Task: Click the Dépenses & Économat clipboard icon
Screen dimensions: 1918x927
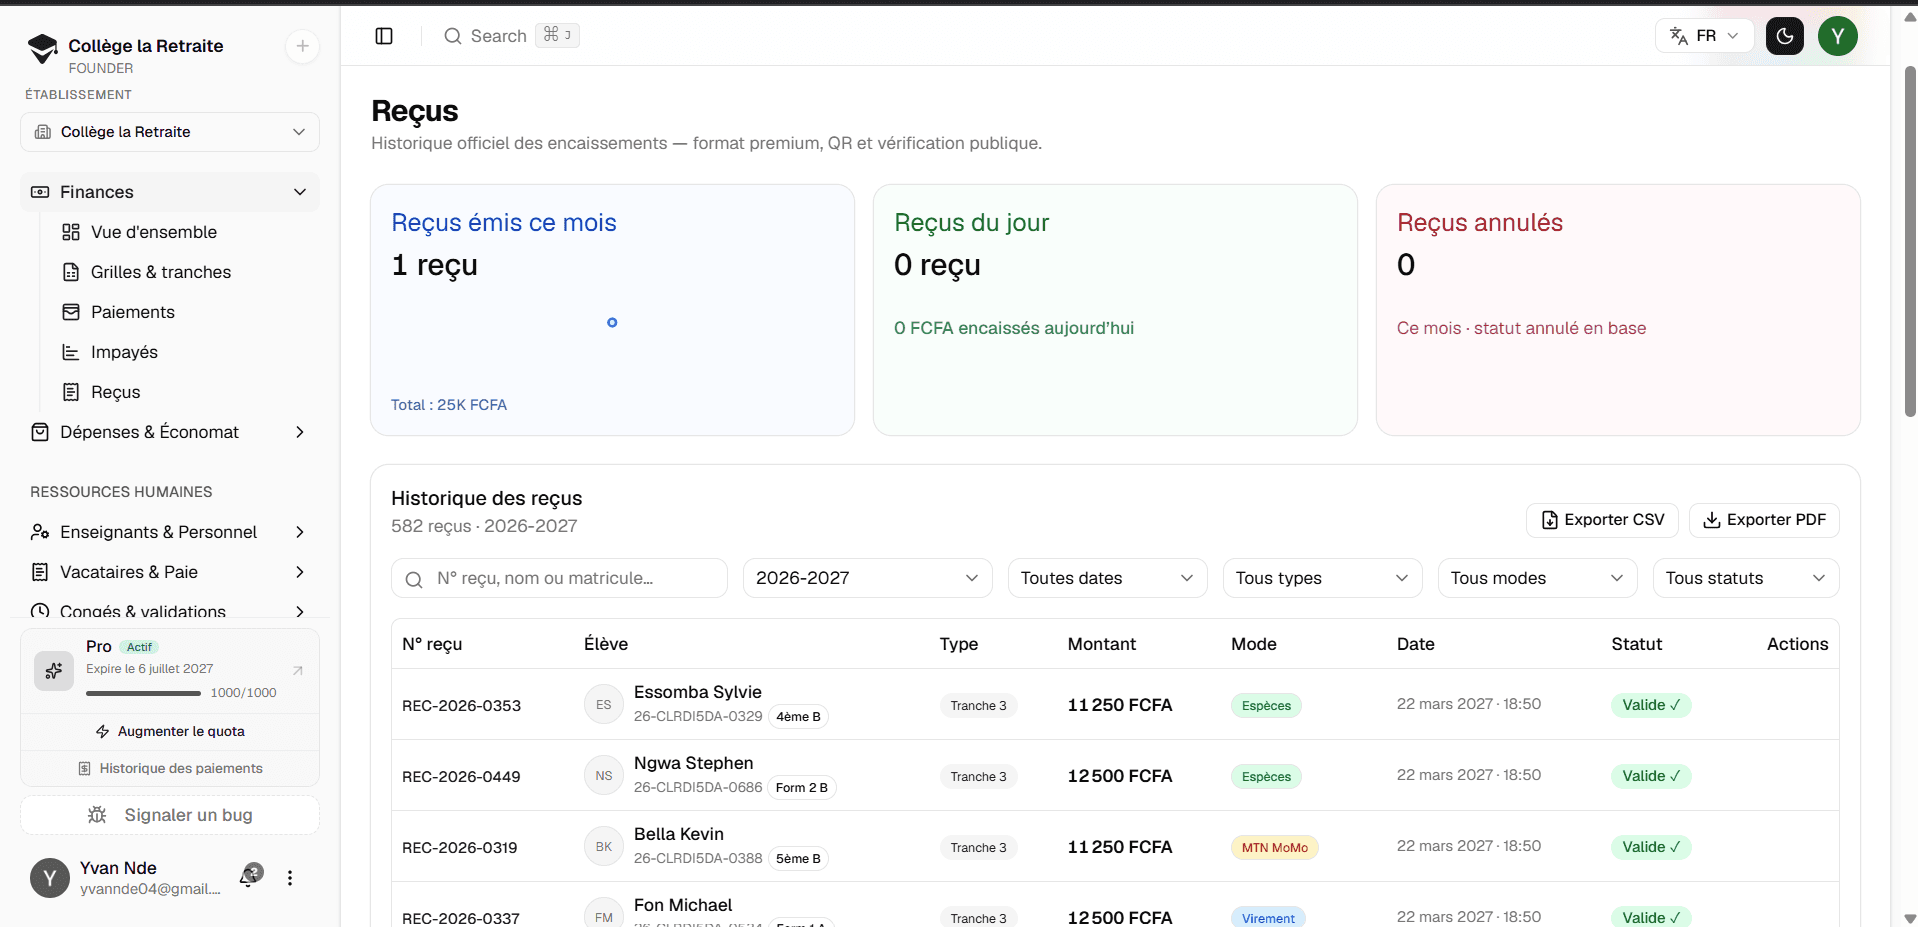Action: pos(40,432)
